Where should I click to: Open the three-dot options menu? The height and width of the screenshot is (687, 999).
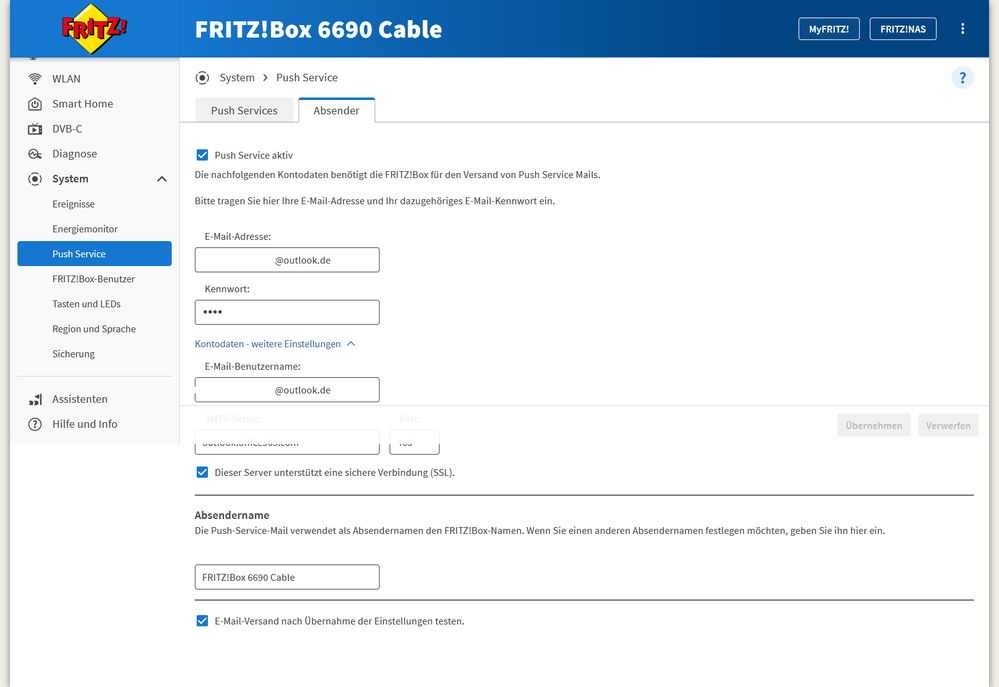click(963, 29)
